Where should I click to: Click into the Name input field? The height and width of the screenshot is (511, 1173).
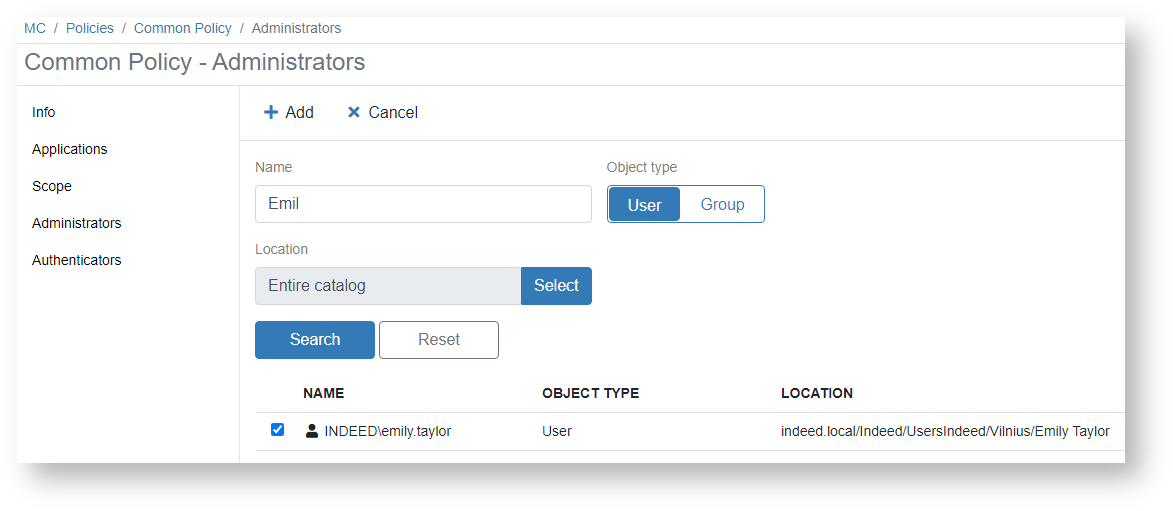423,204
